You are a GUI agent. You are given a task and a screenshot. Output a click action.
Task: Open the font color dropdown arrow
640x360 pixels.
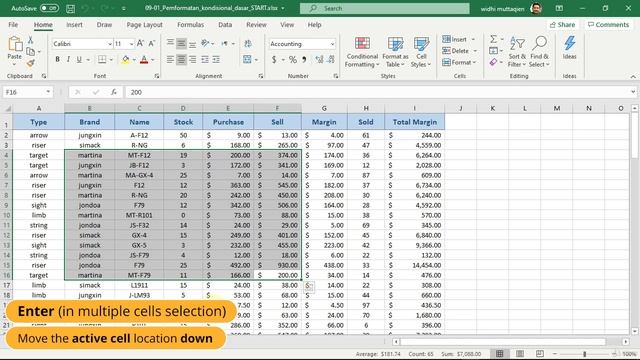coord(153,60)
